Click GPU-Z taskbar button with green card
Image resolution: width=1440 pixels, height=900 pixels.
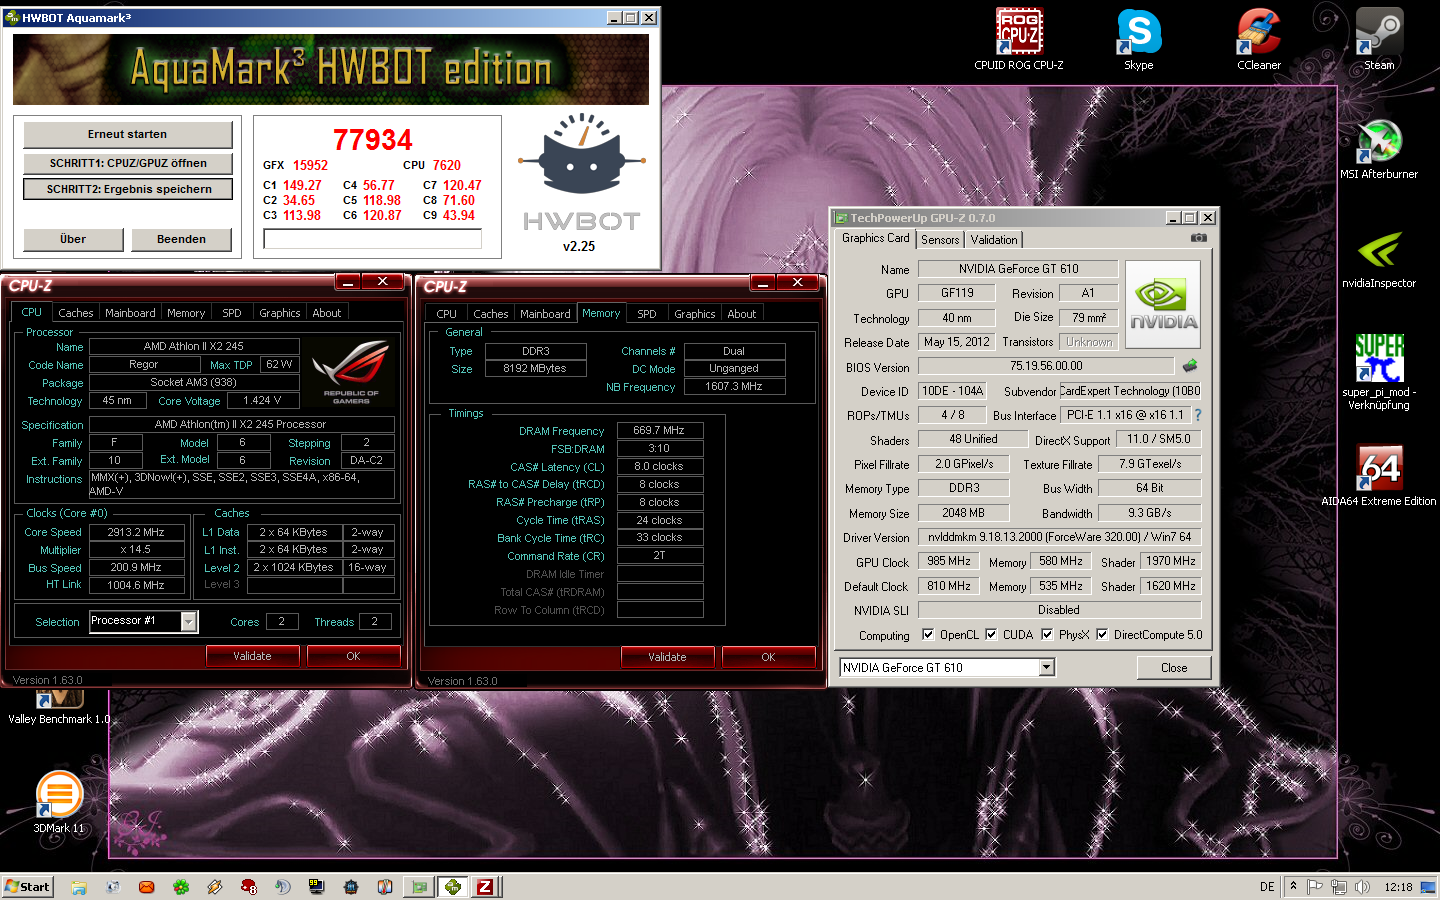[420, 886]
